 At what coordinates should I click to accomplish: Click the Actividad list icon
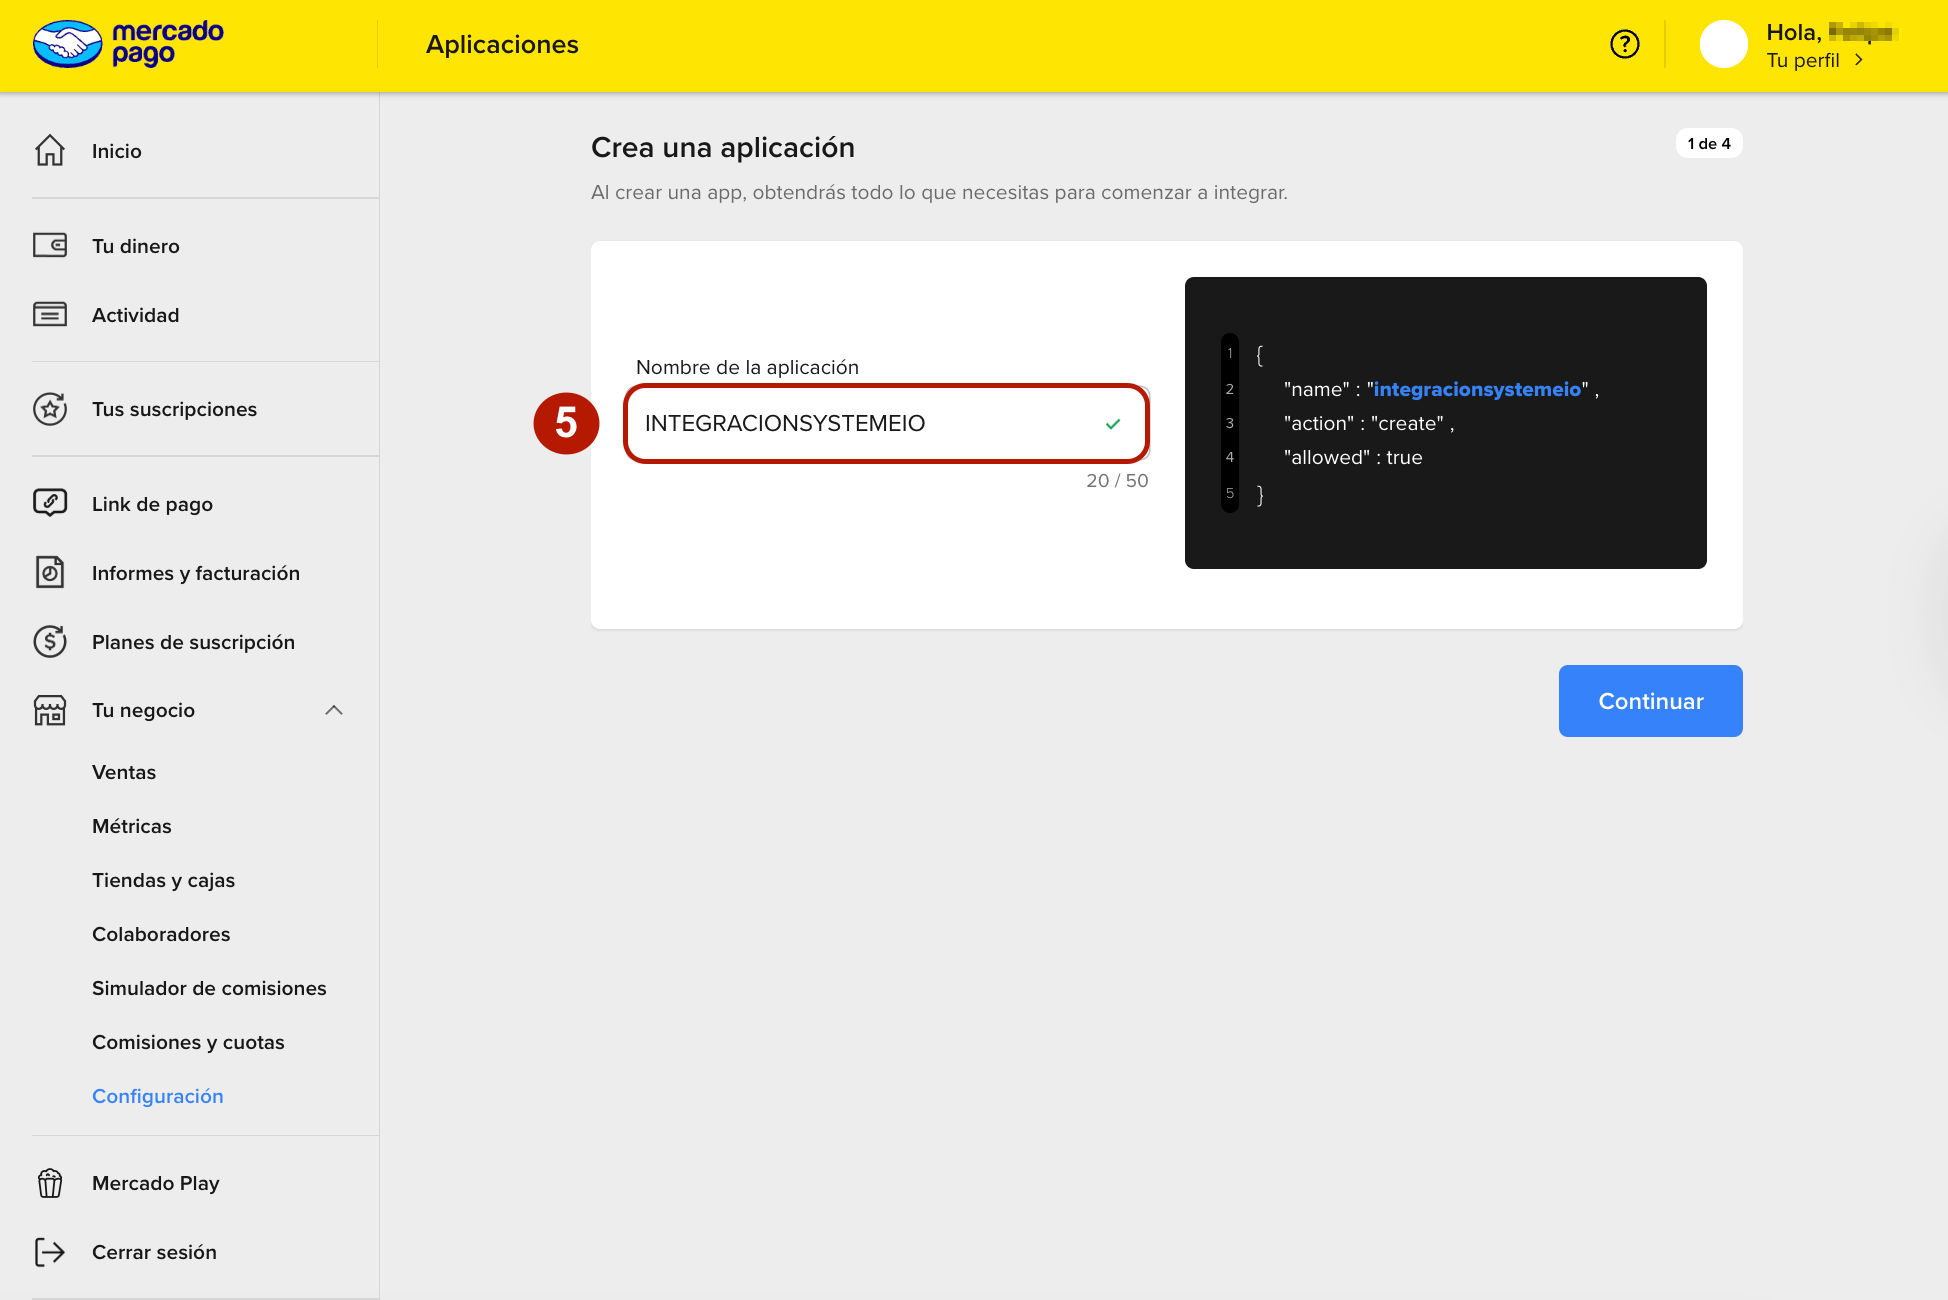50,315
